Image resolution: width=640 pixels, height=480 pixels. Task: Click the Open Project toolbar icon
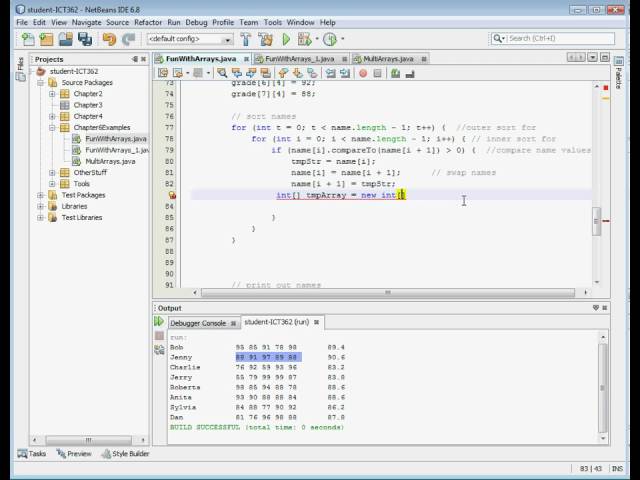pos(65,39)
